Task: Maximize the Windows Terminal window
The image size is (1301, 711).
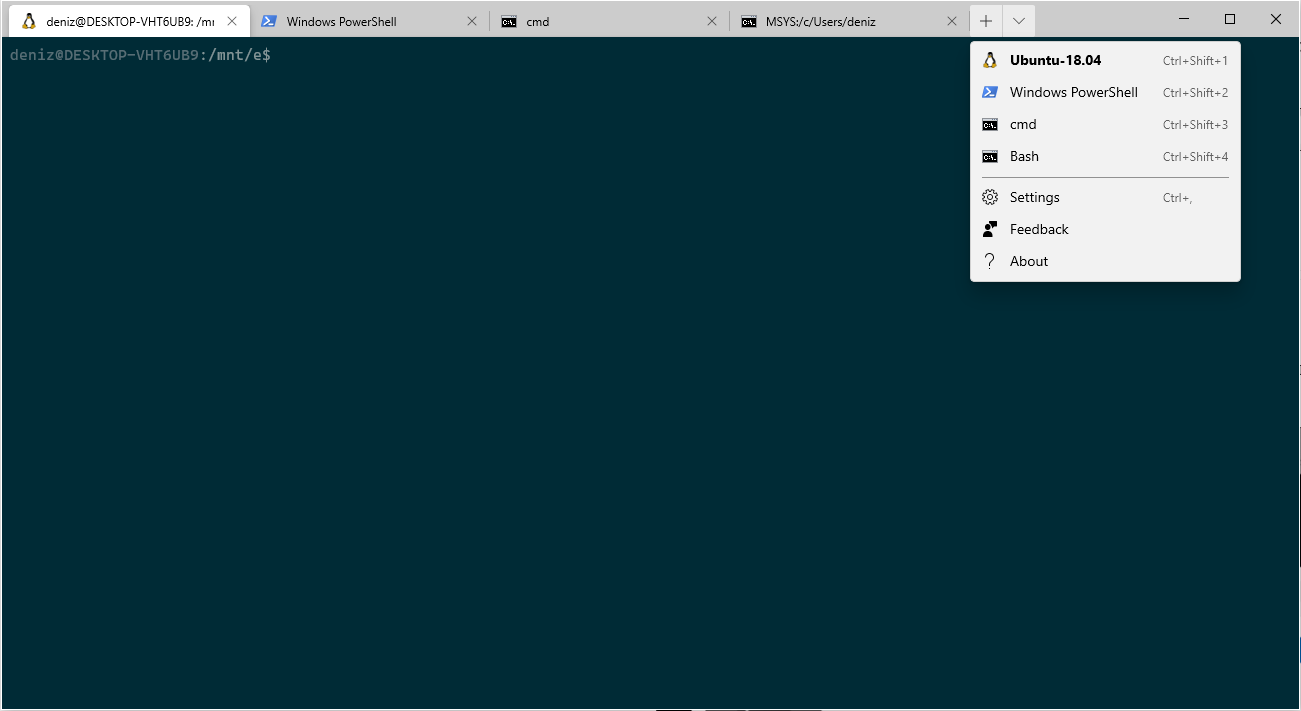Action: click(1230, 19)
